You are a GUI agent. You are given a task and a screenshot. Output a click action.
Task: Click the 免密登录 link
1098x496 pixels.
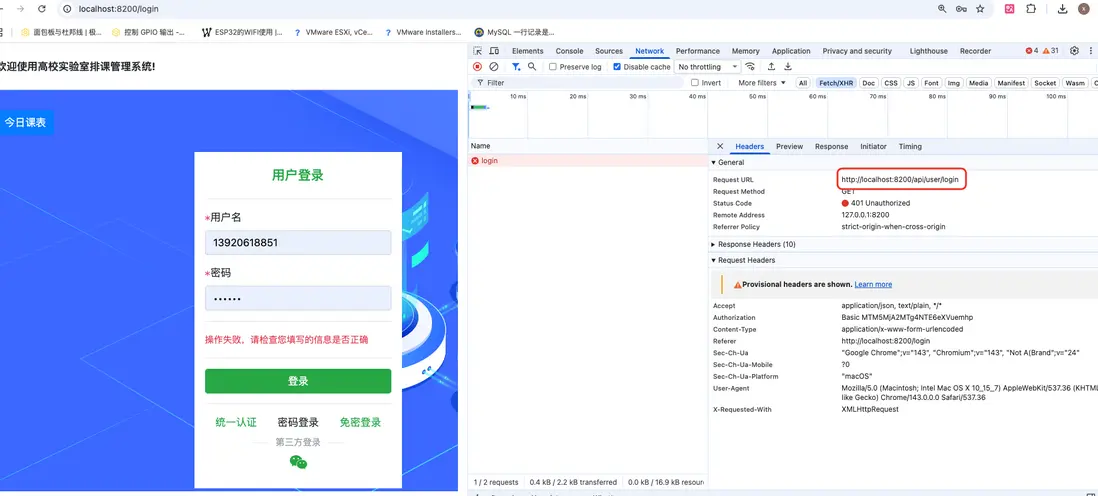(x=360, y=422)
